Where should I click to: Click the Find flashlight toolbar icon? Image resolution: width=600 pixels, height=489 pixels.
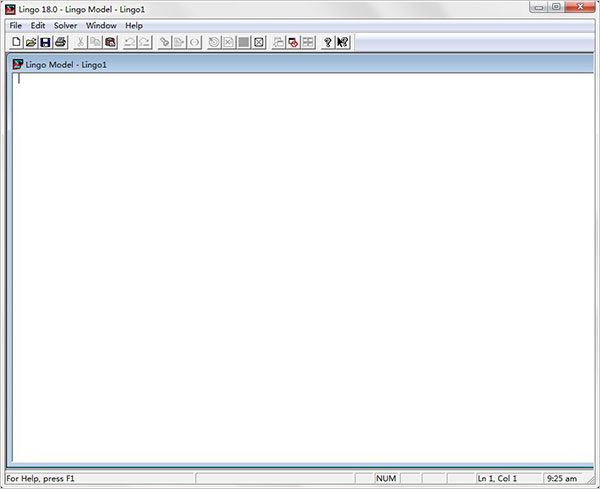tap(165, 42)
